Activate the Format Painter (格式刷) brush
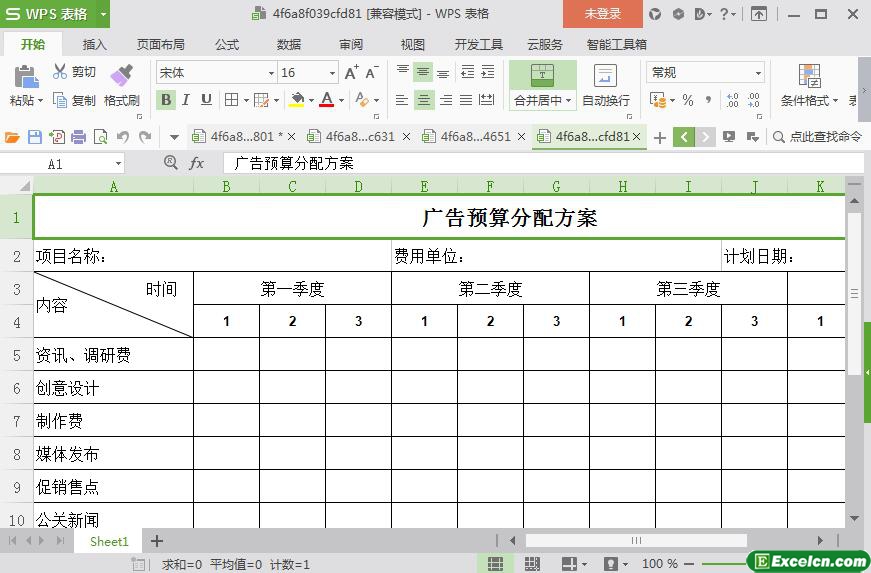Image resolution: width=871 pixels, height=573 pixels. click(x=122, y=76)
